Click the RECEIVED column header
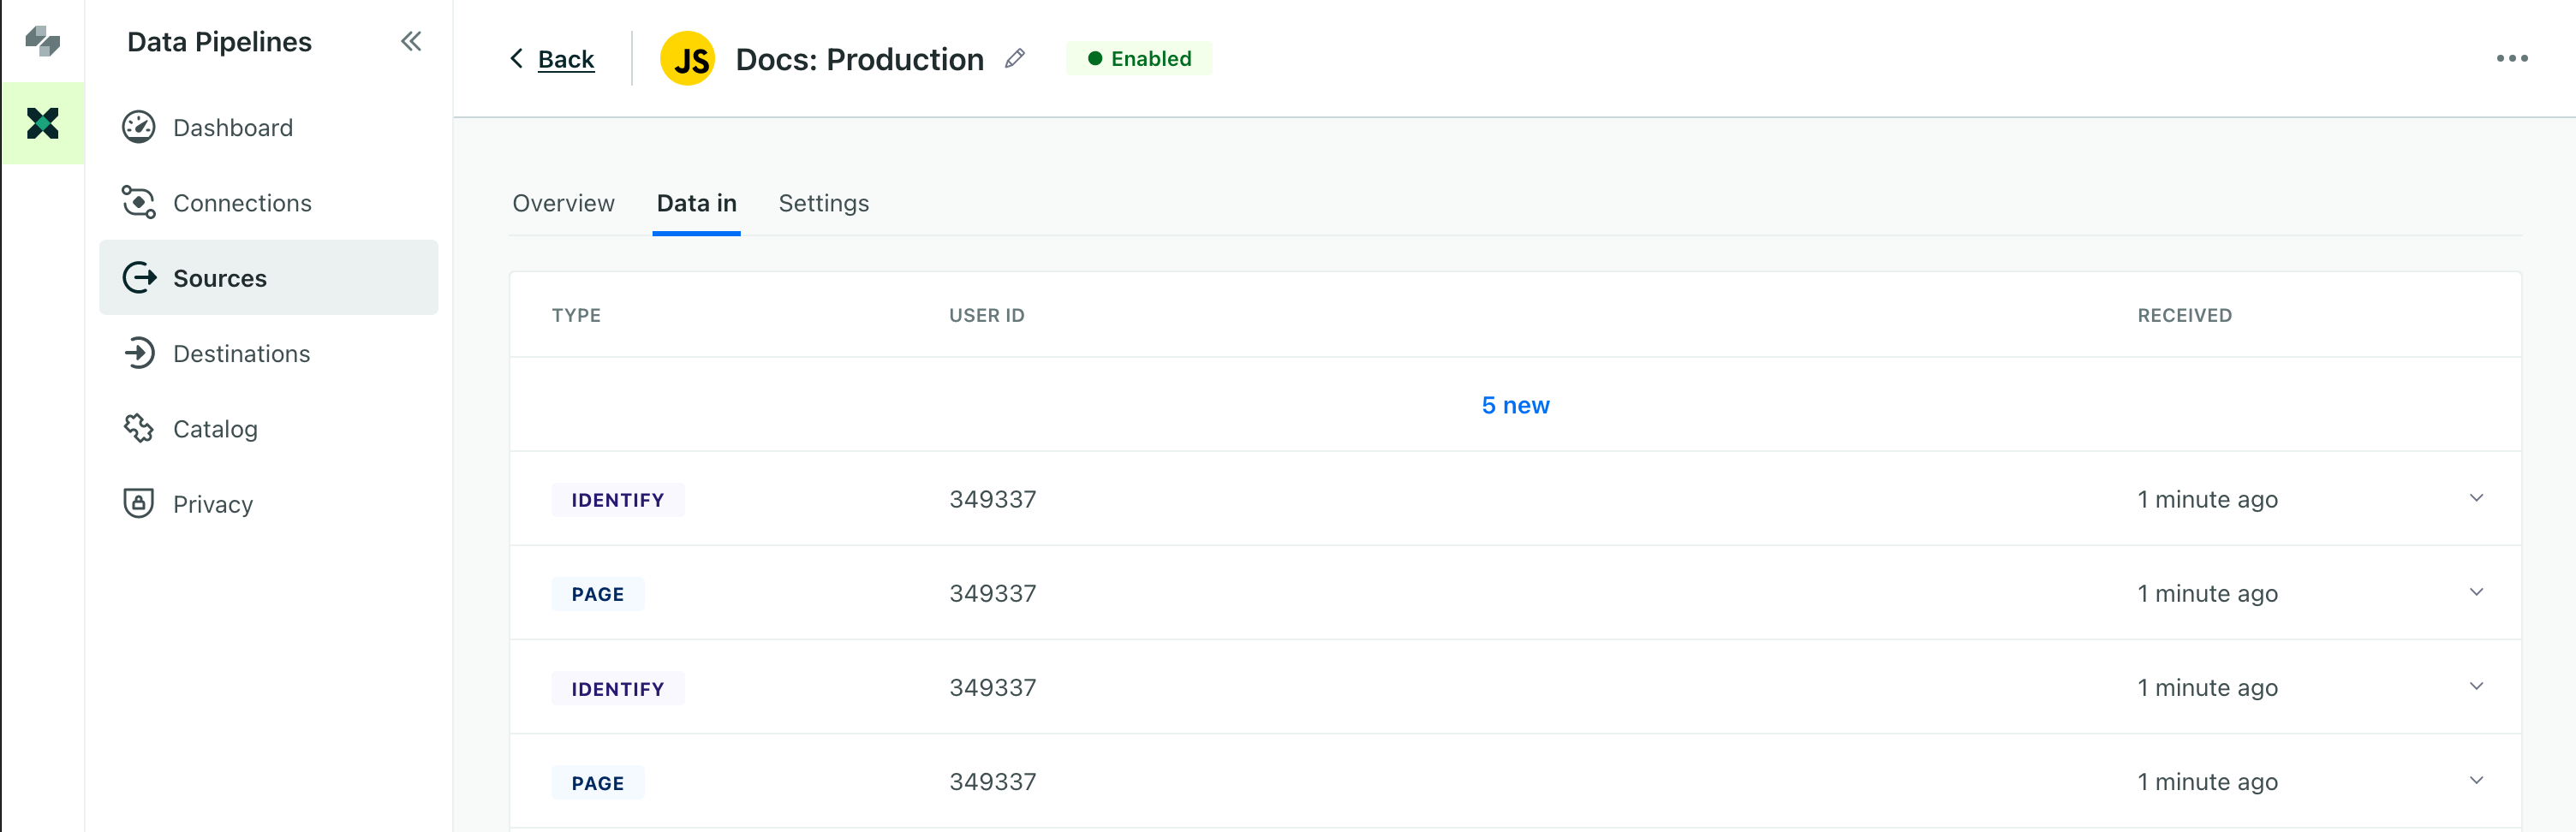The height and width of the screenshot is (832, 2576). (x=2184, y=315)
